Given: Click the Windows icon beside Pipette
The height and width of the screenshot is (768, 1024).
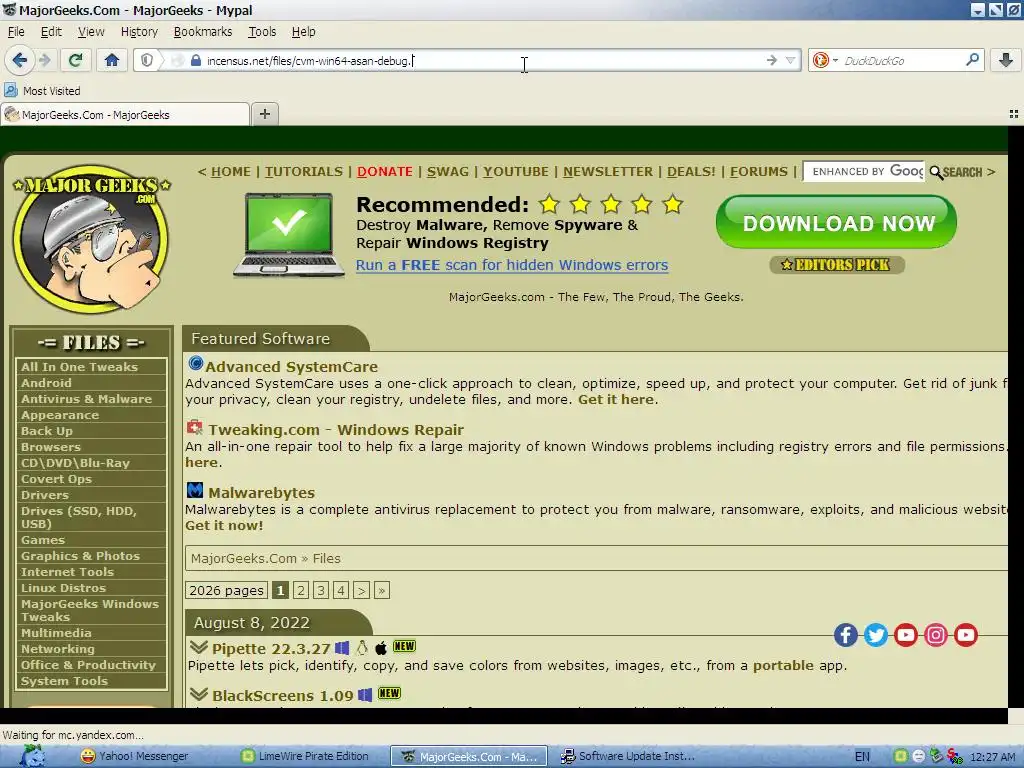Looking at the screenshot, I should pos(342,648).
